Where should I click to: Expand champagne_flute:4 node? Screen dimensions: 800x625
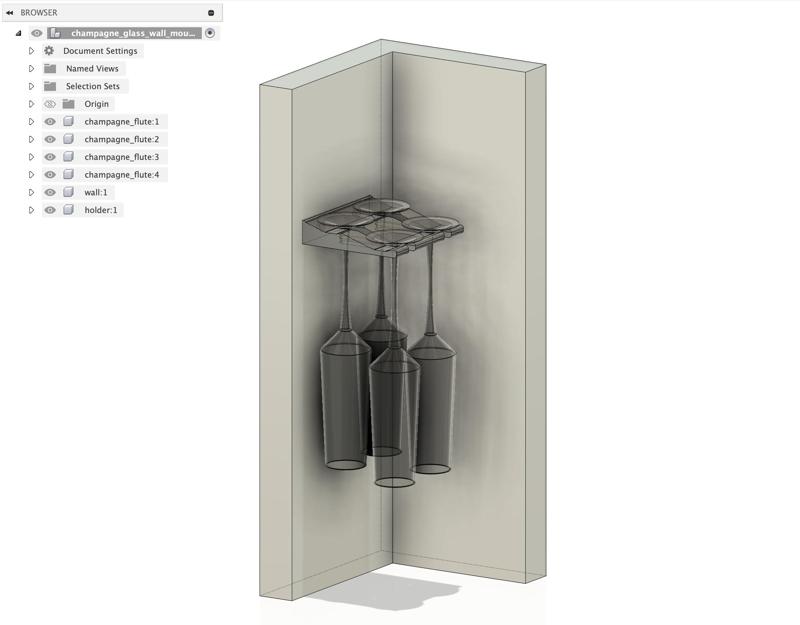[31, 174]
